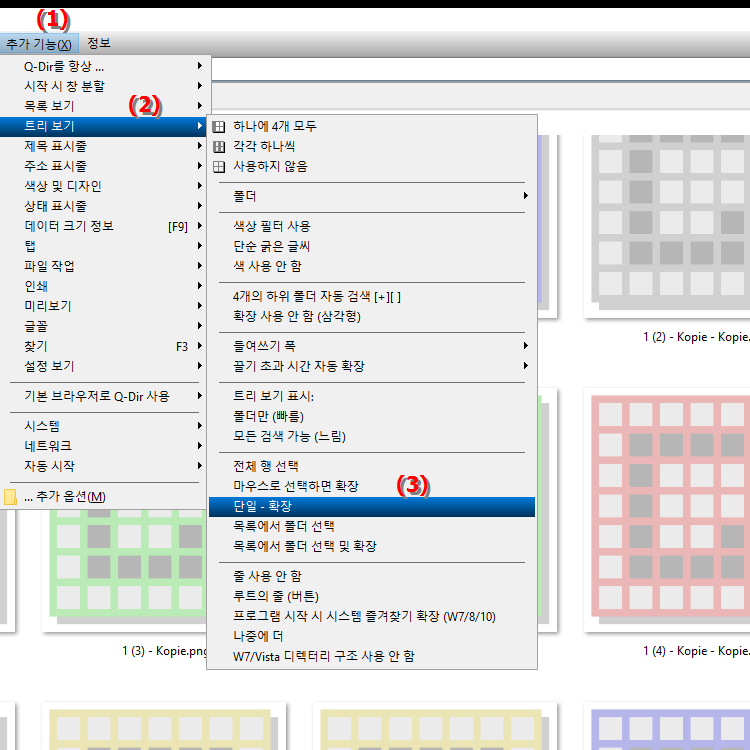Open the 시스템 submenu
The height and width of the screenshot is (750, 750).
[x=103, y=426]
